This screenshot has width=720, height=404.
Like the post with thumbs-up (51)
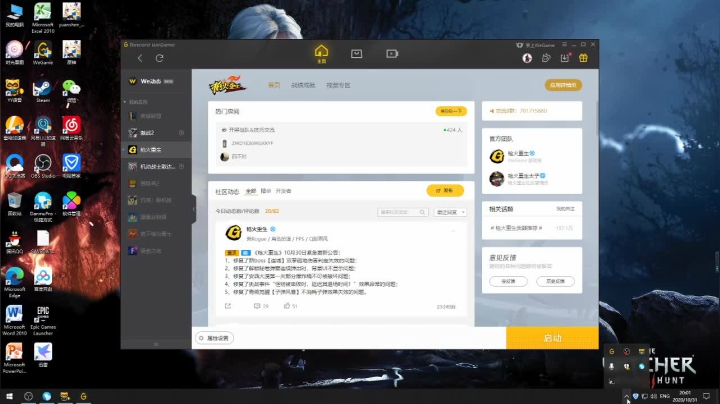point(290,306)
